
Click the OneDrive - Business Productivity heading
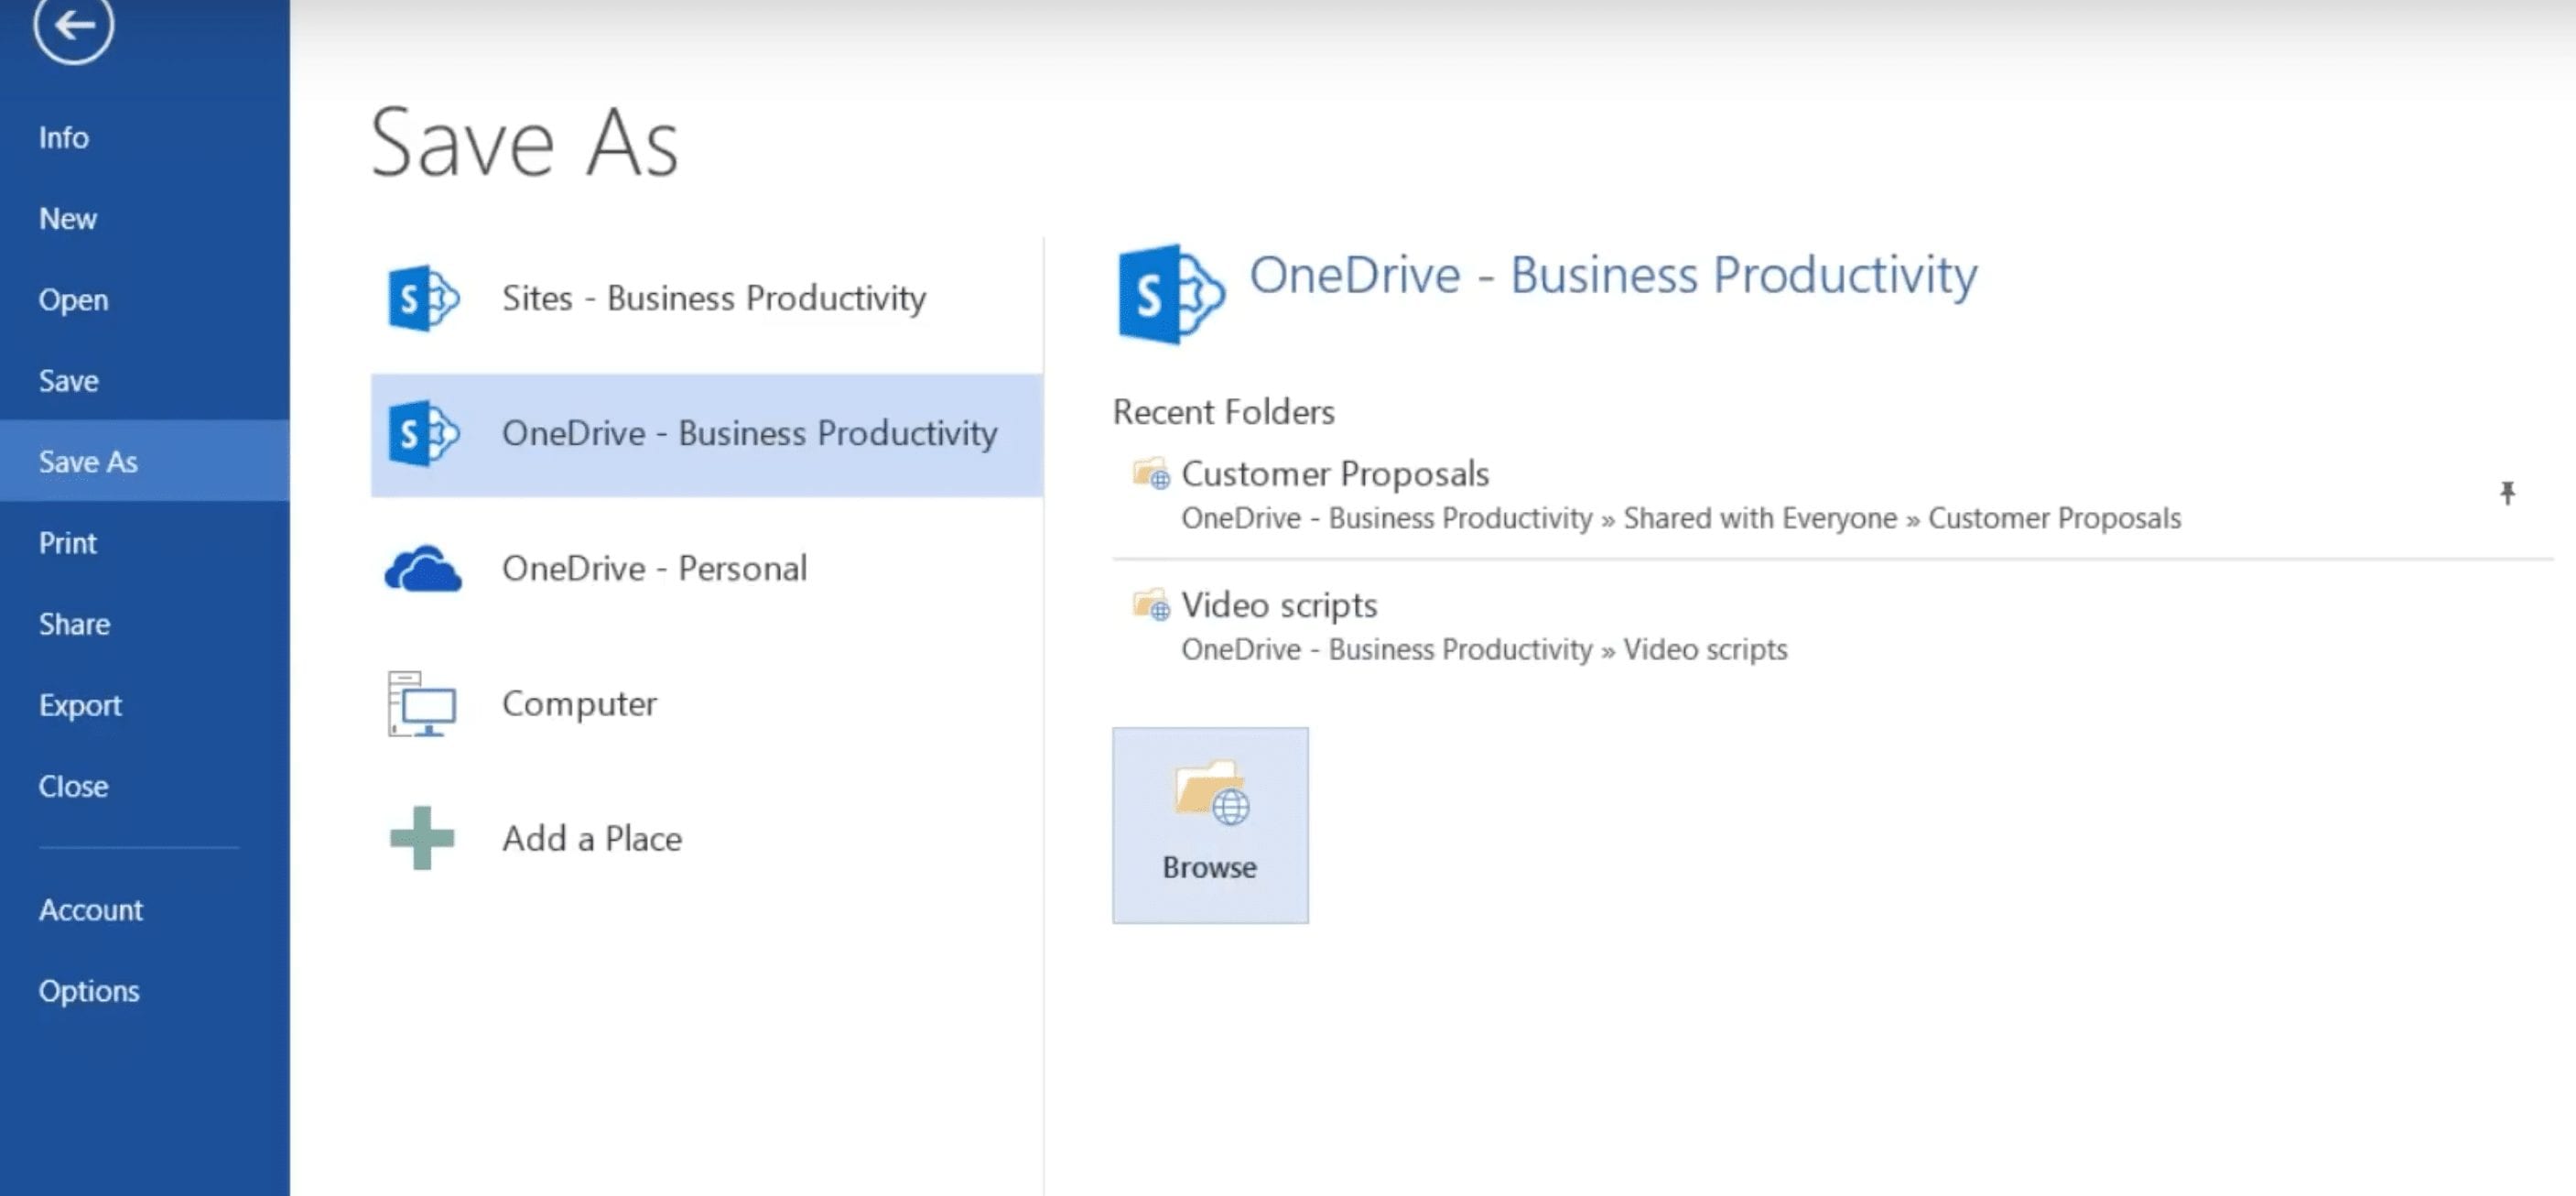pos(1613,275)
